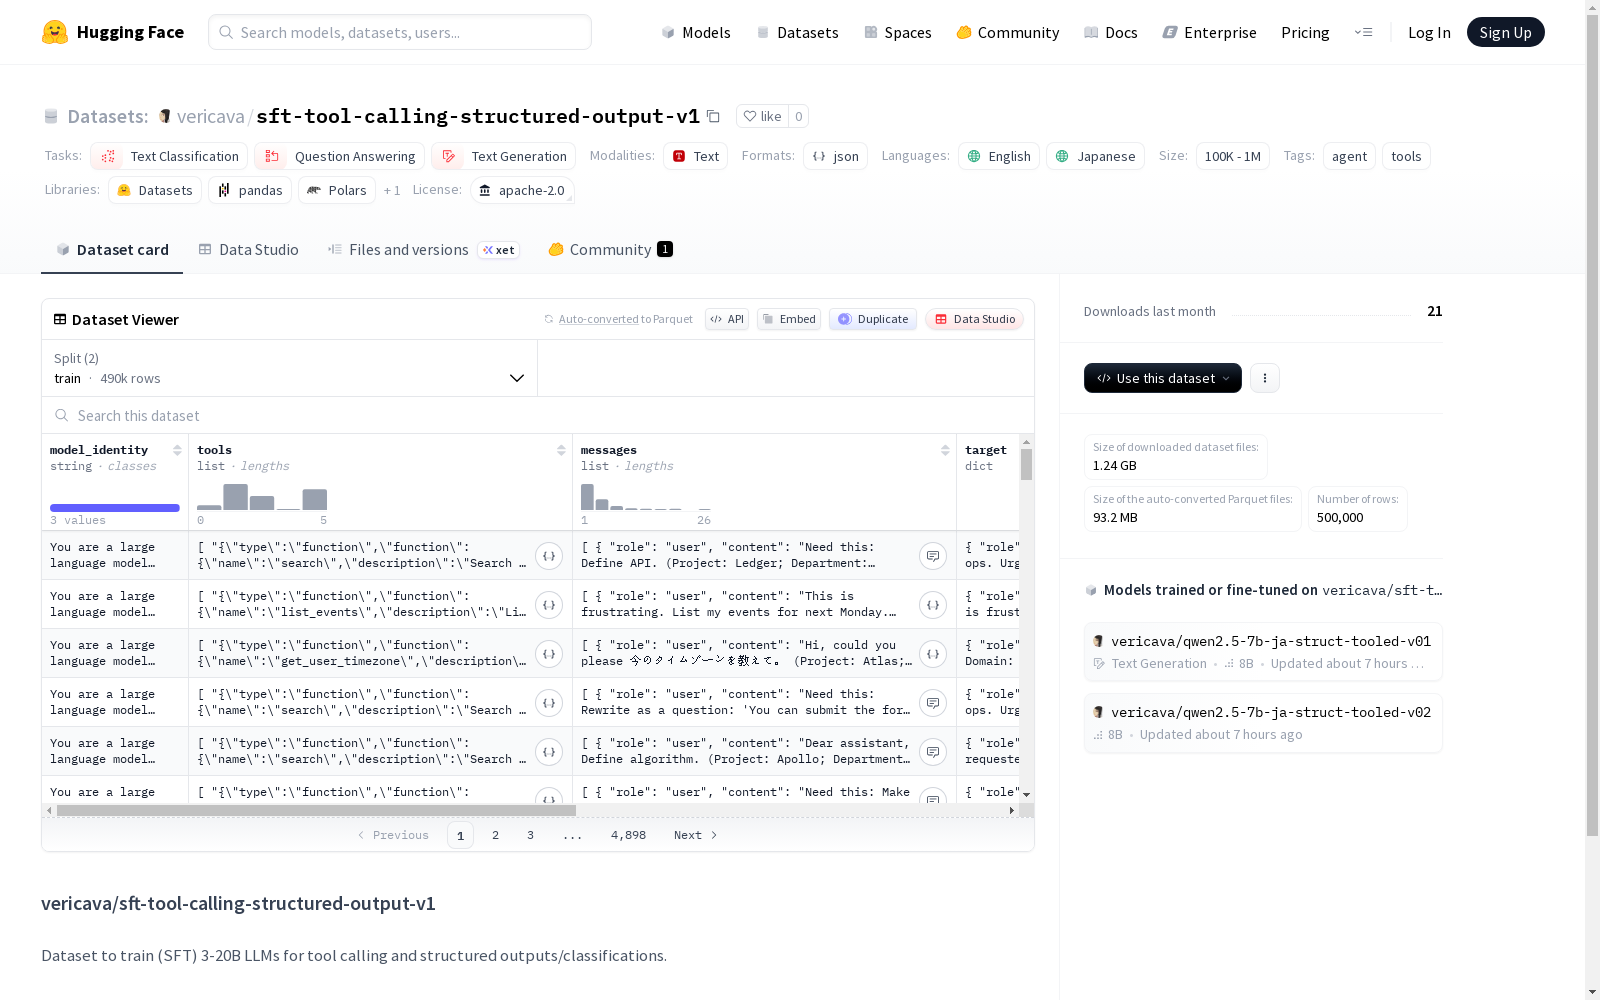Click the first bar in messages lengths histogram
The height and width of the screenshot is (1000, 1600).
tap(587, 497)
